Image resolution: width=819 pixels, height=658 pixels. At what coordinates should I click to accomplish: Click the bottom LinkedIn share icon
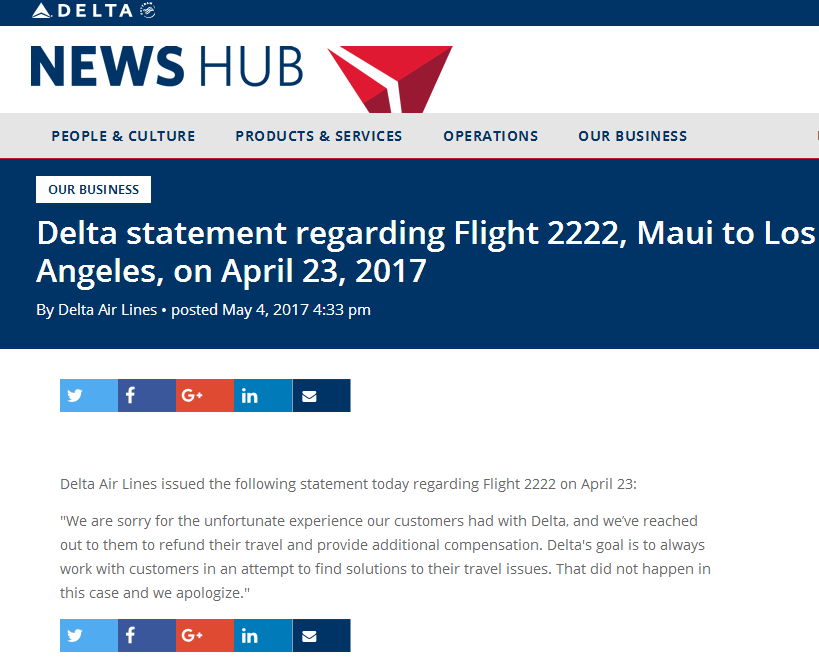pos(263,635)
